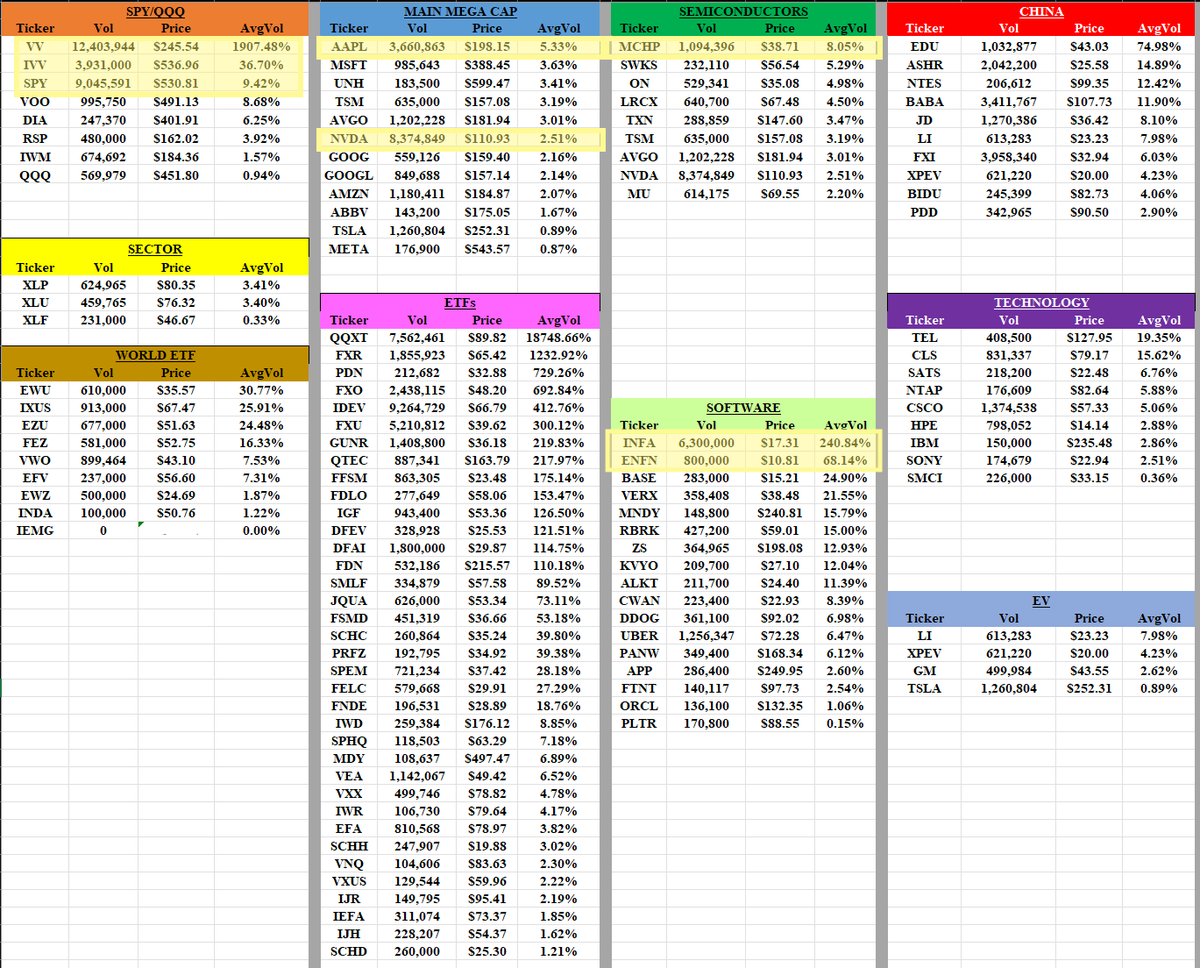Select the GM ticker cell
This screenshot has height=968, width=1200.
coord(924,670)
